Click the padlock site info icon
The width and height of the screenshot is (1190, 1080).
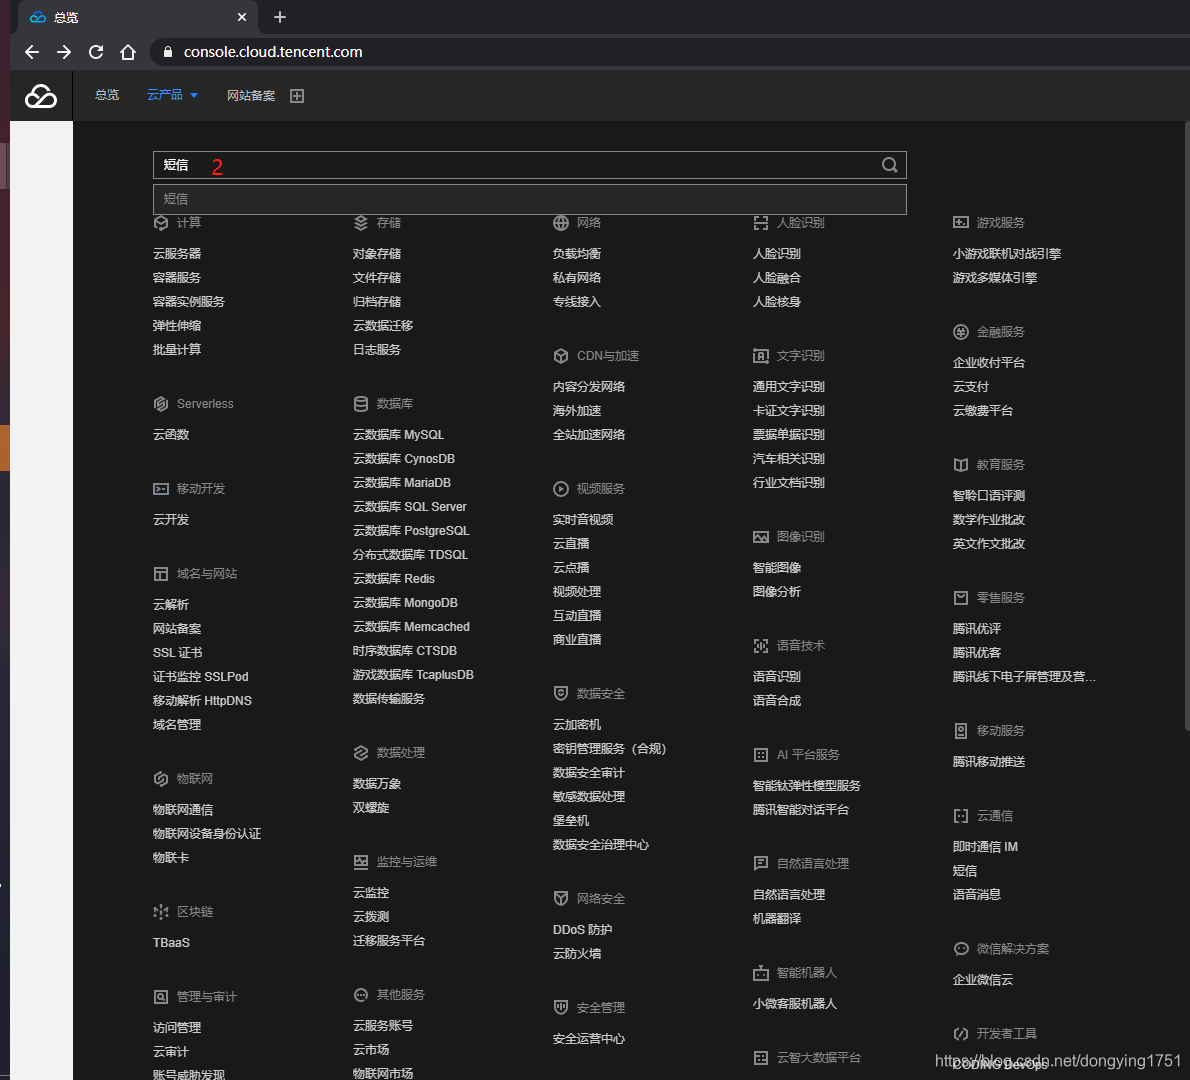tap(168, 52)
